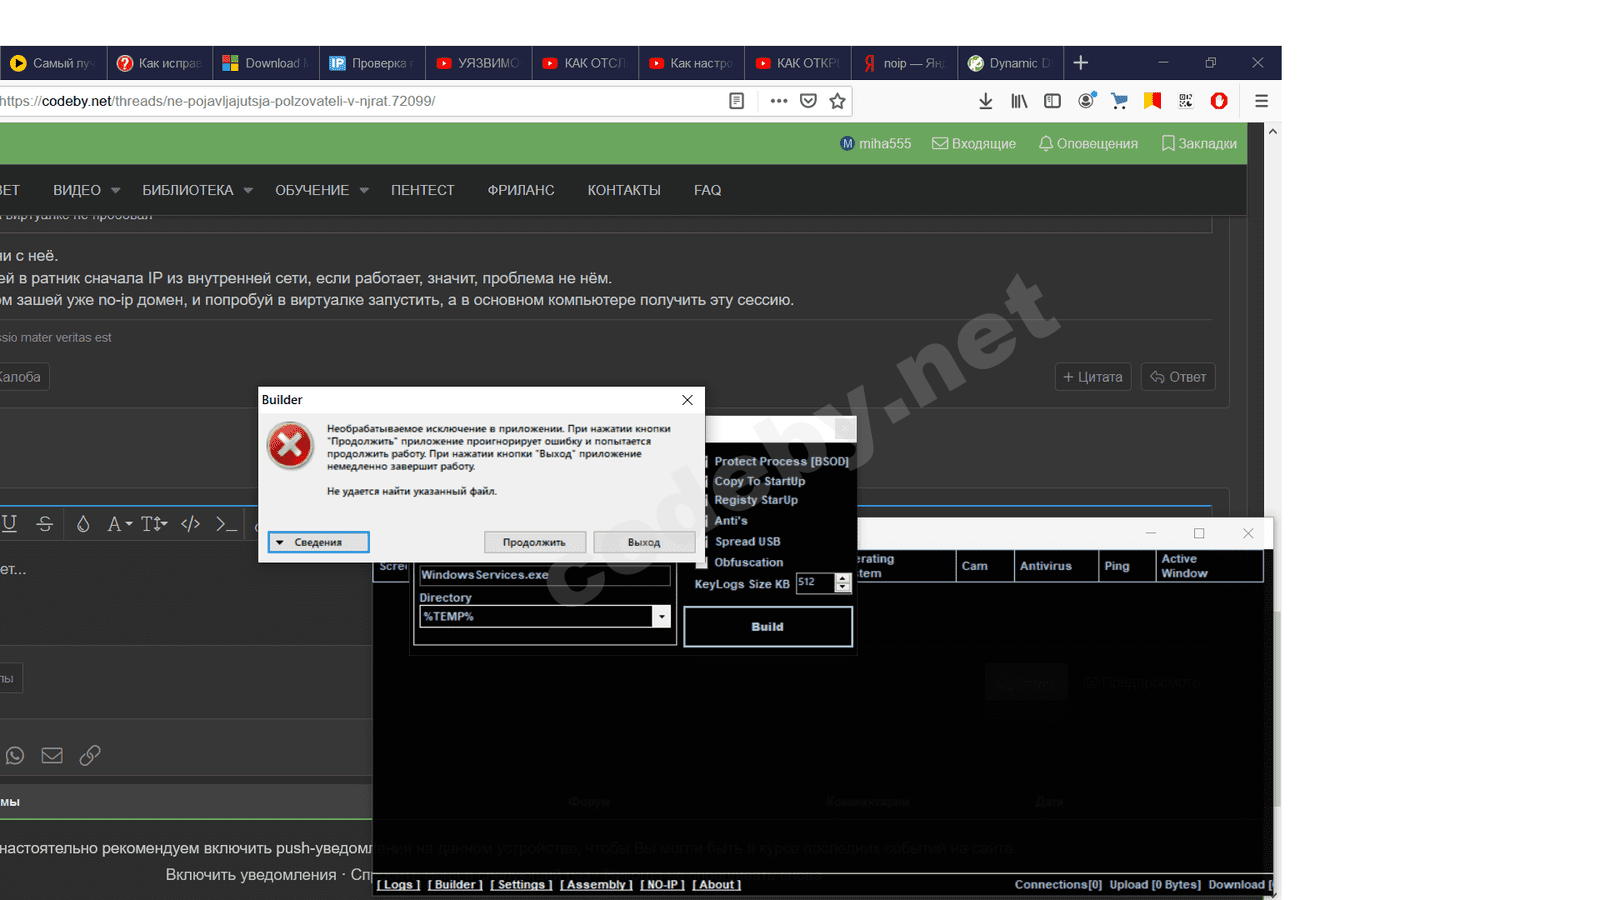This screenshot has width=1600, height=900.
Task: Click Выход in the Builder error dialog
Action: point(644,542)
